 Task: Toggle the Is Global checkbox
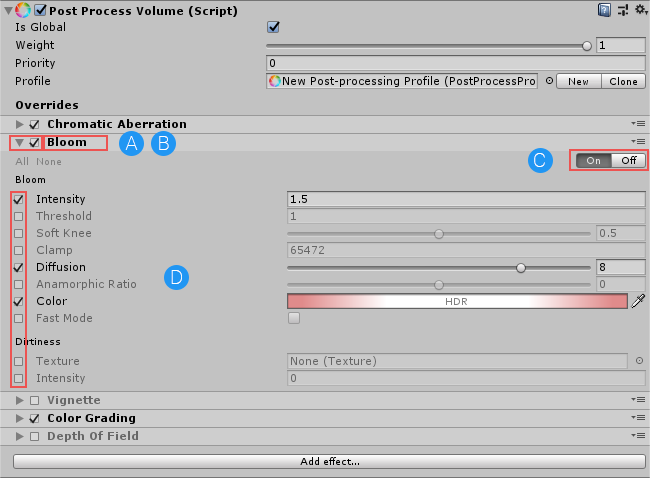pos(273,27)
